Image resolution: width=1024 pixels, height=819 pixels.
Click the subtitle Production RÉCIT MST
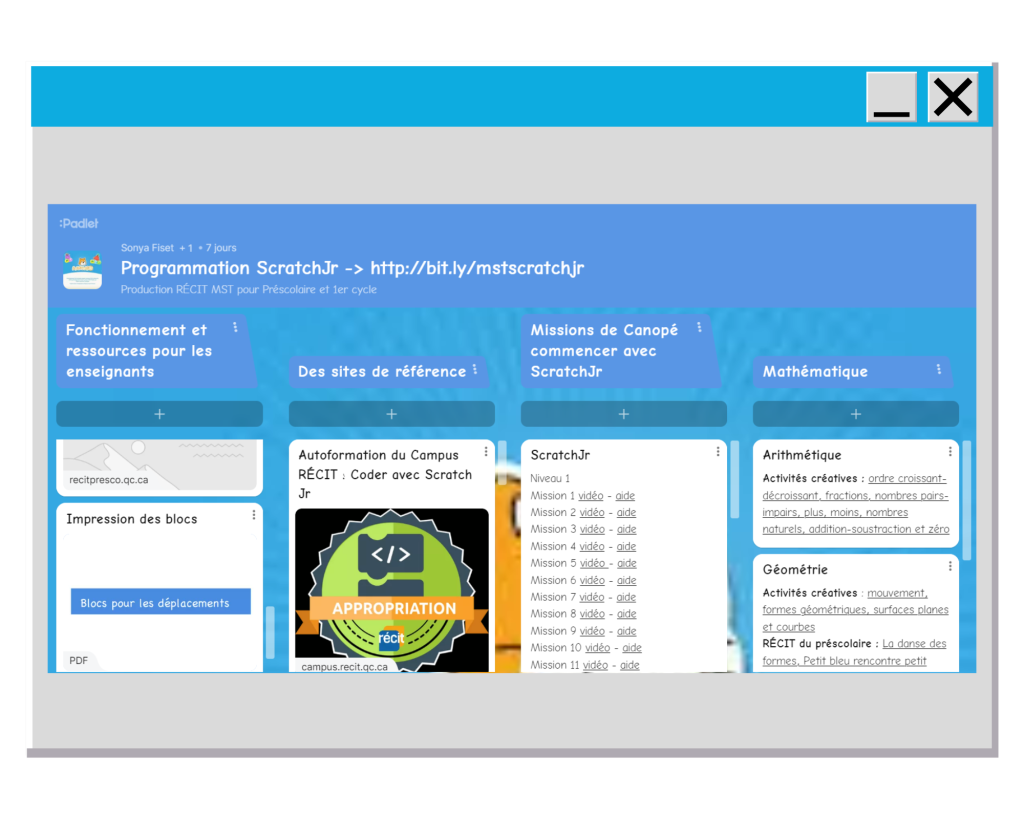pyautogui.click(x=249, y=289)
